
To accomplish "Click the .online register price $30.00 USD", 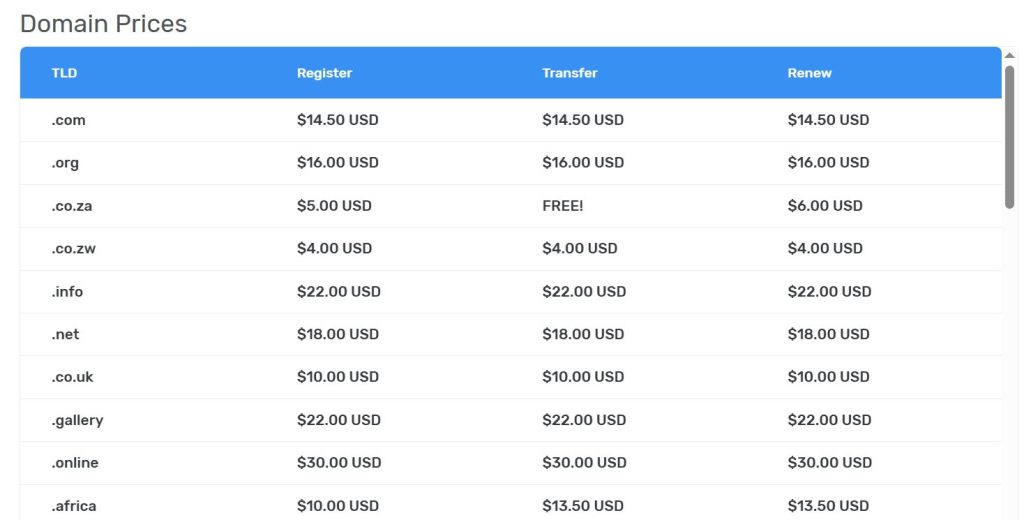I will (338, 463).
